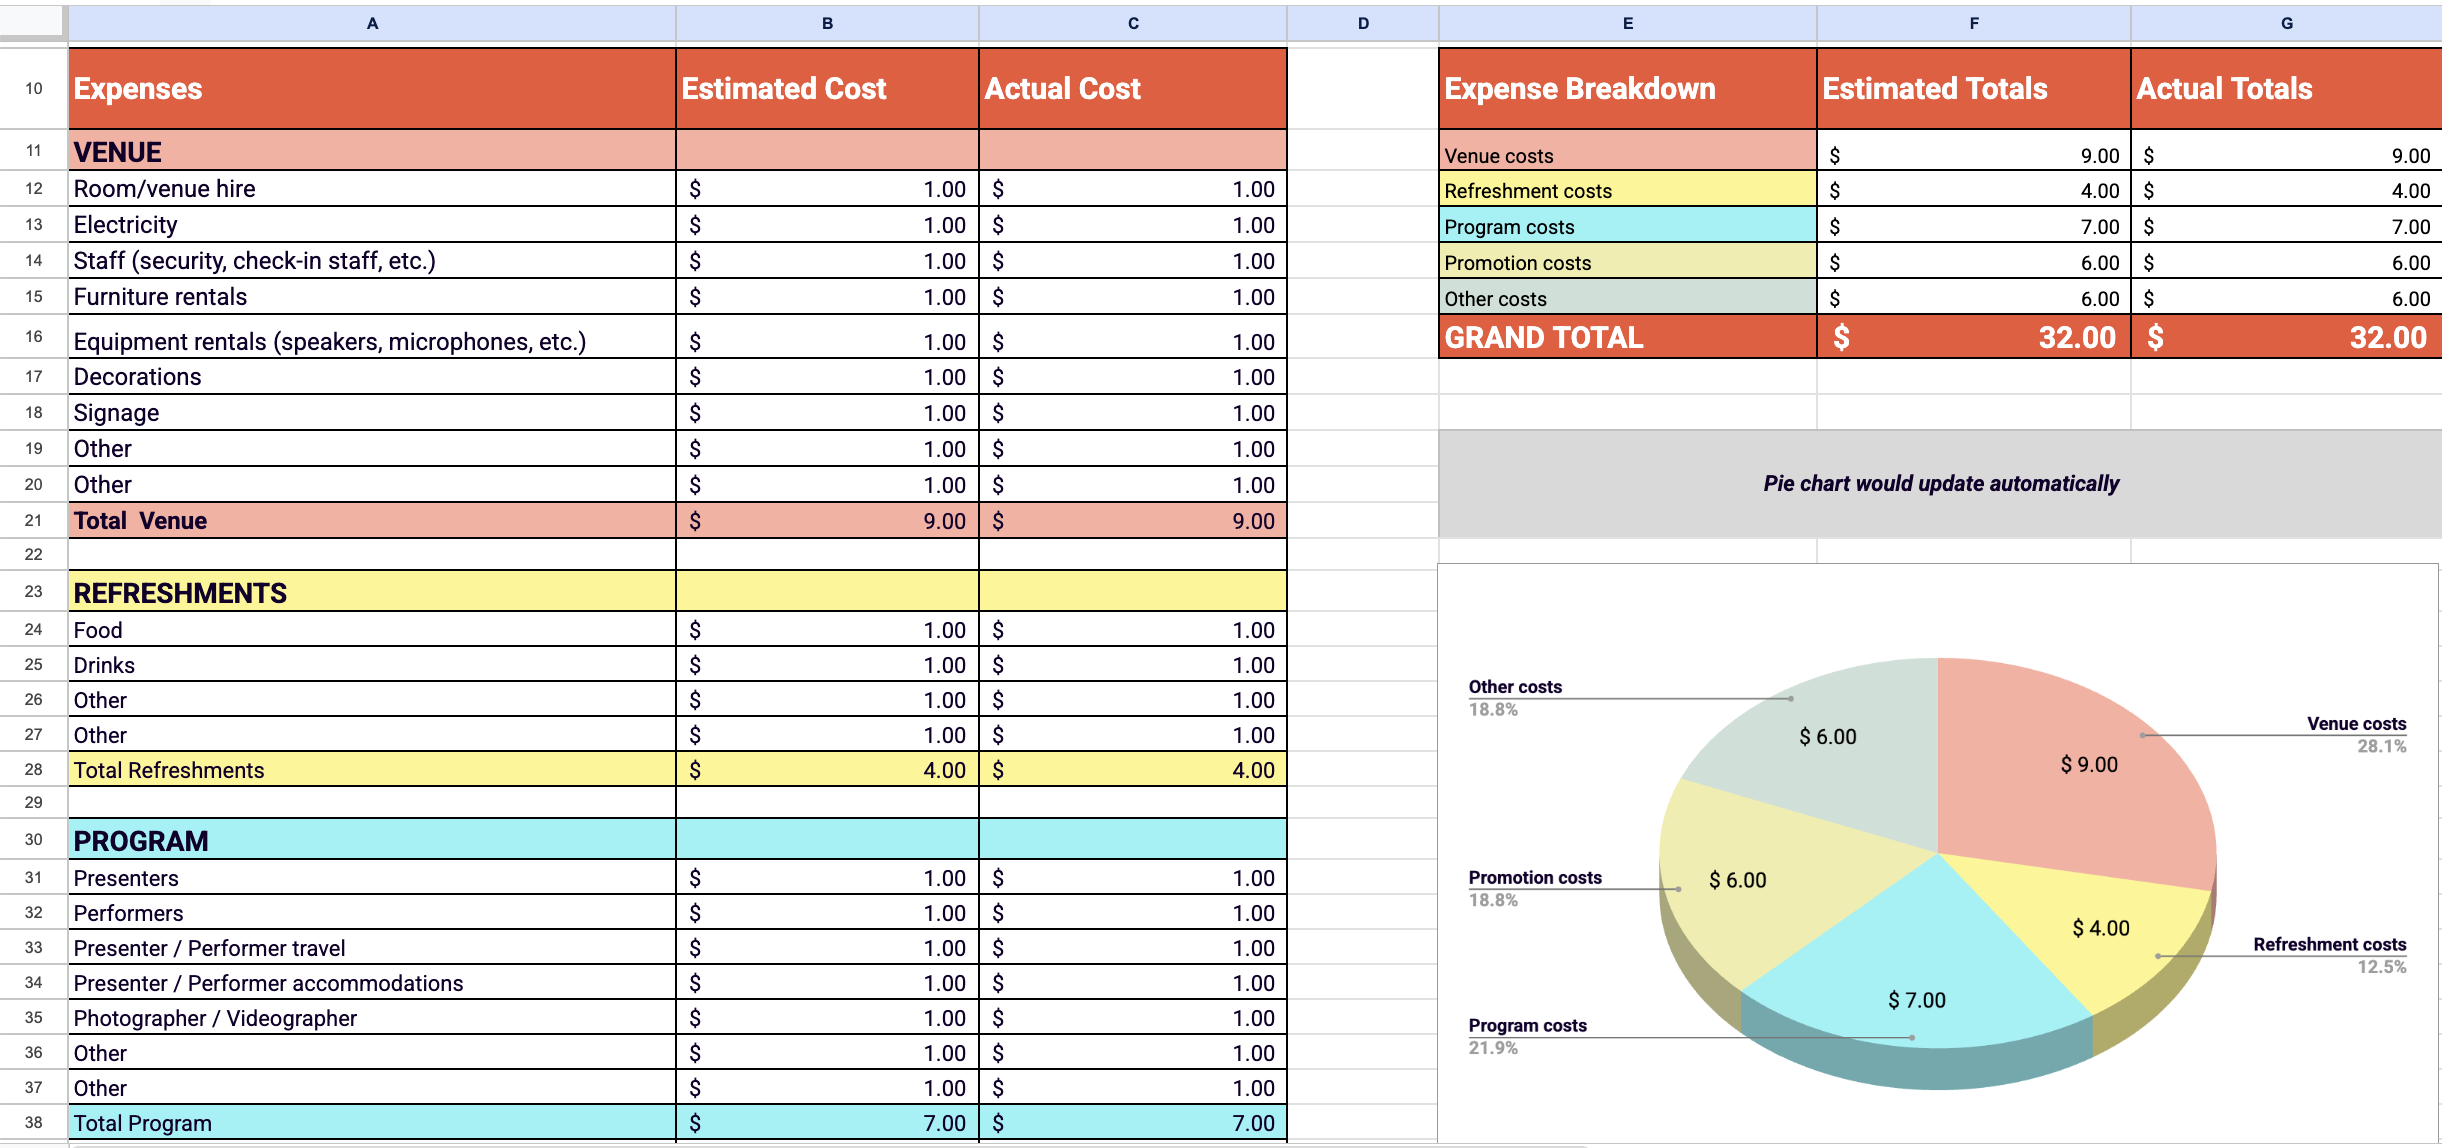Select the 'Staff (security, check-in staff, etc.)' cell
The image size is (2442, 1148).
click(372, 261)
